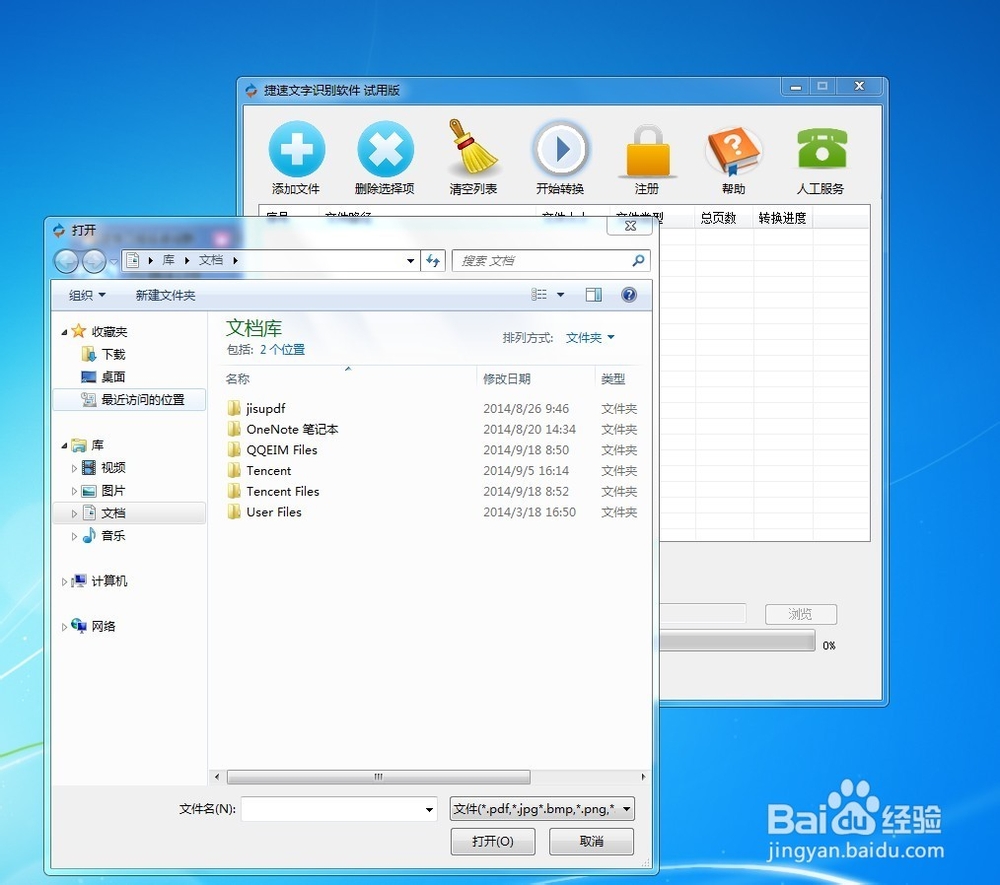The width and height of the screenshot is (1000, 885).
Task: Click the 人工服务 telephone icon
Action: coord(822,148)
